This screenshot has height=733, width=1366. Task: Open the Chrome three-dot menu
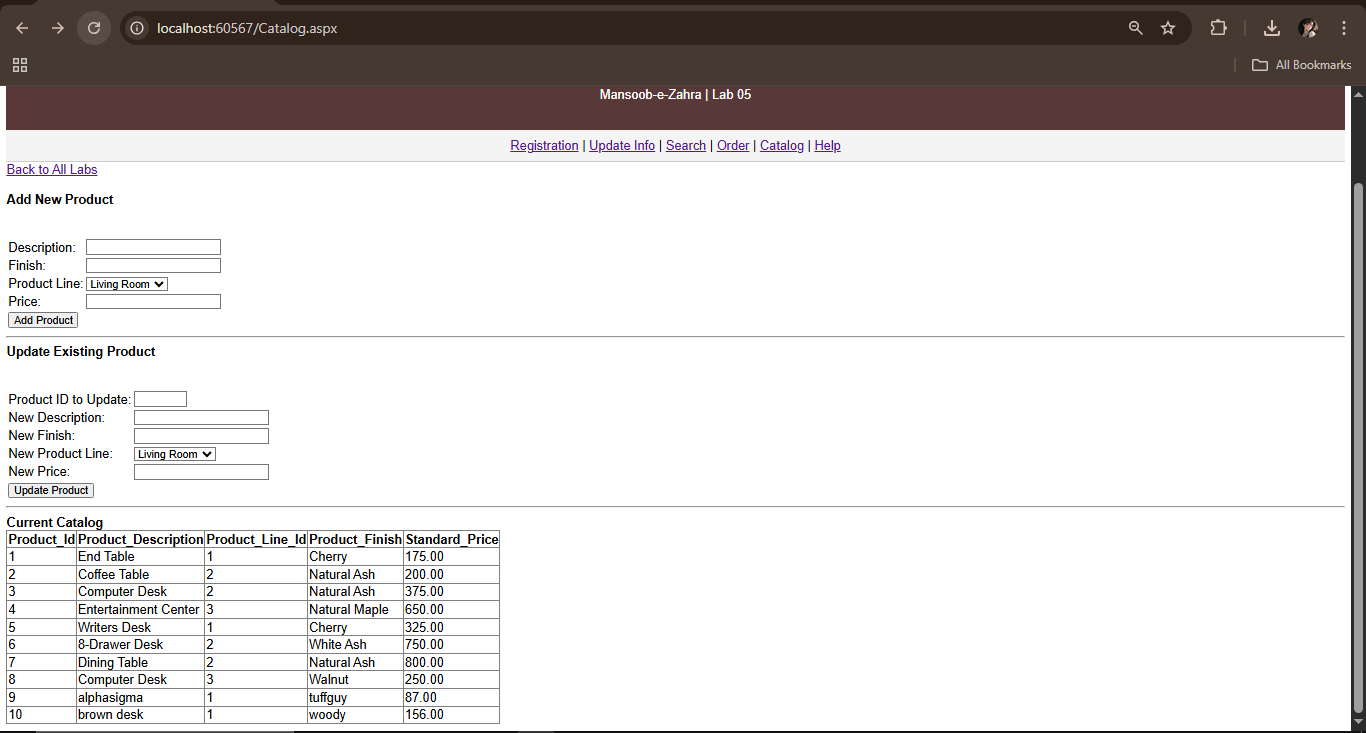pyautogui.click(x=1344, y=28)
